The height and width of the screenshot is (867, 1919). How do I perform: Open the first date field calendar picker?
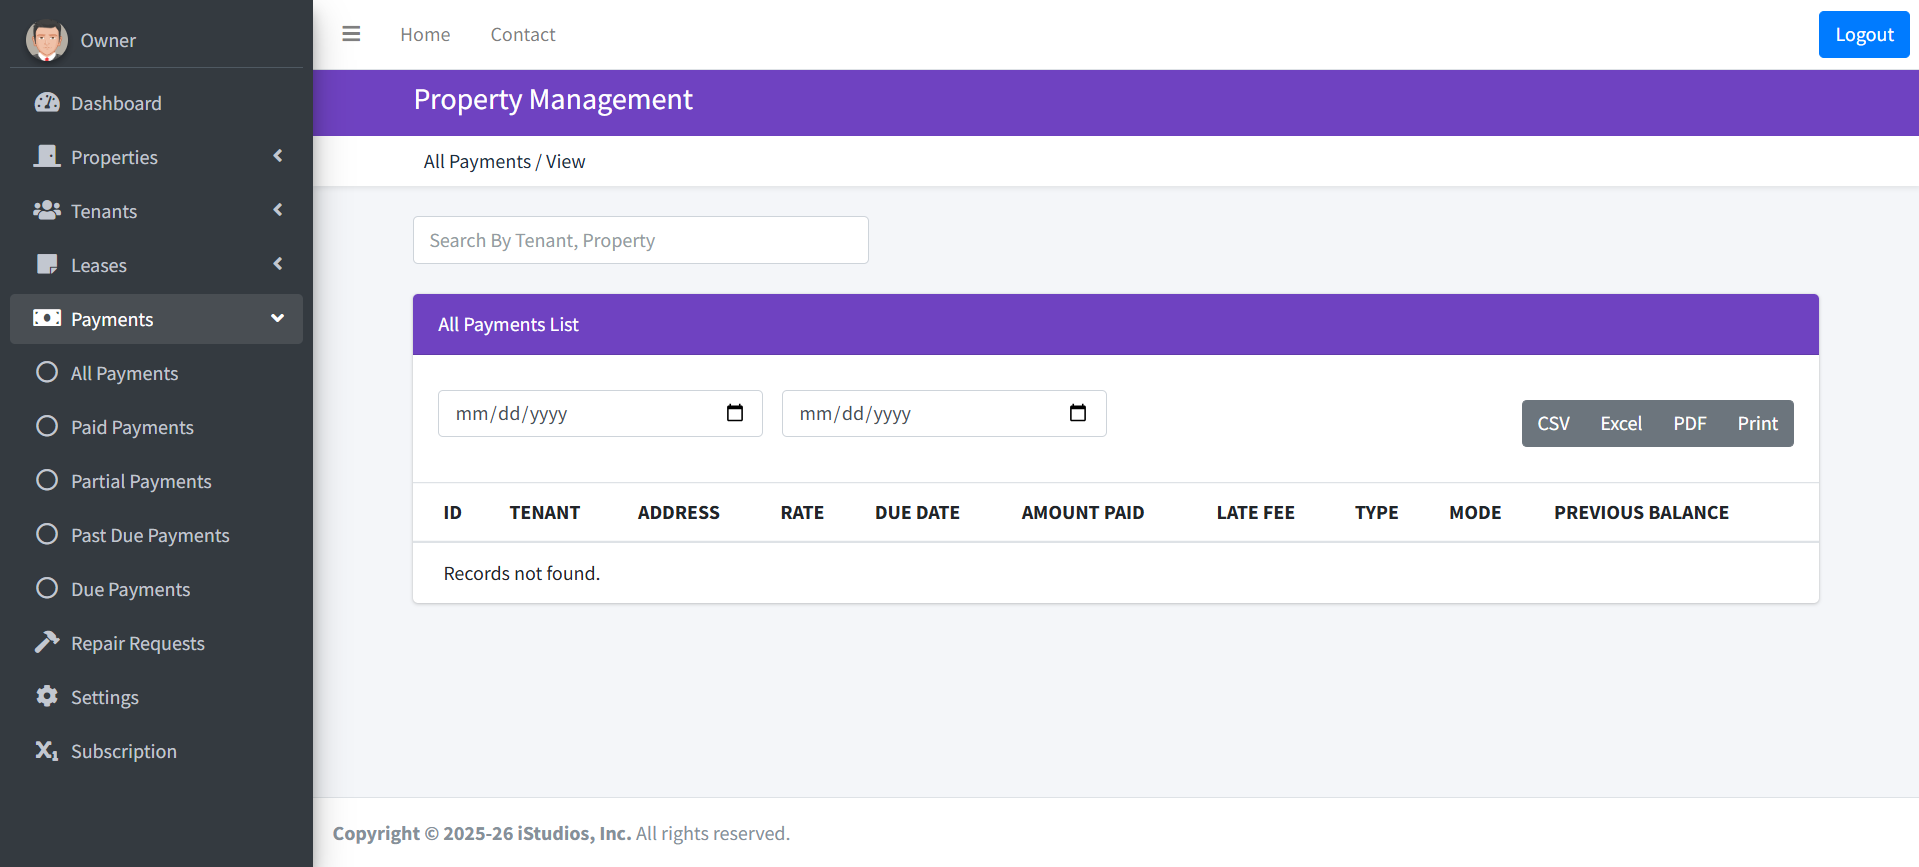click(735, 413)
